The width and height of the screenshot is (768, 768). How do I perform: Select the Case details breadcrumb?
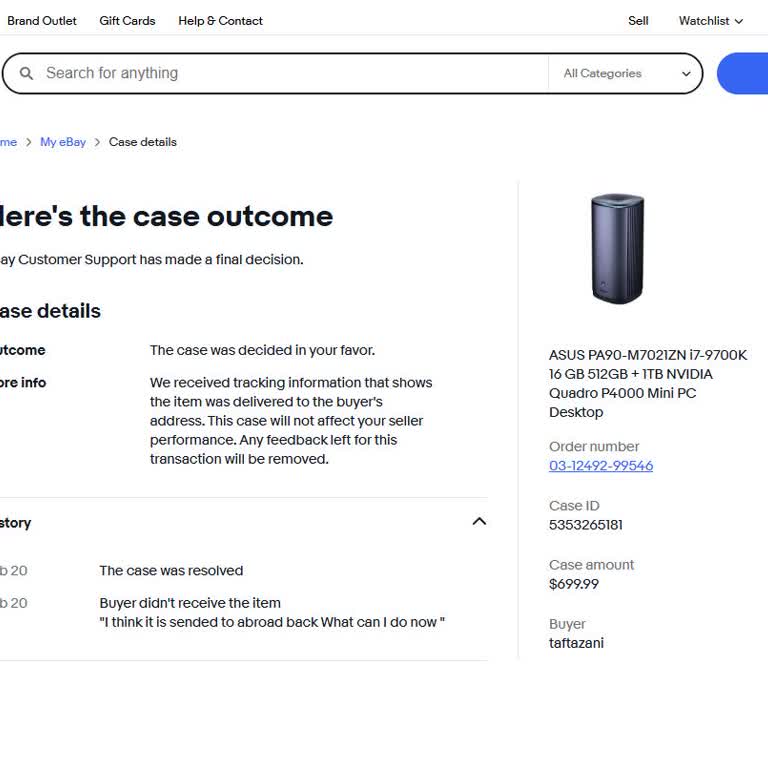click(x=142, y=142)
